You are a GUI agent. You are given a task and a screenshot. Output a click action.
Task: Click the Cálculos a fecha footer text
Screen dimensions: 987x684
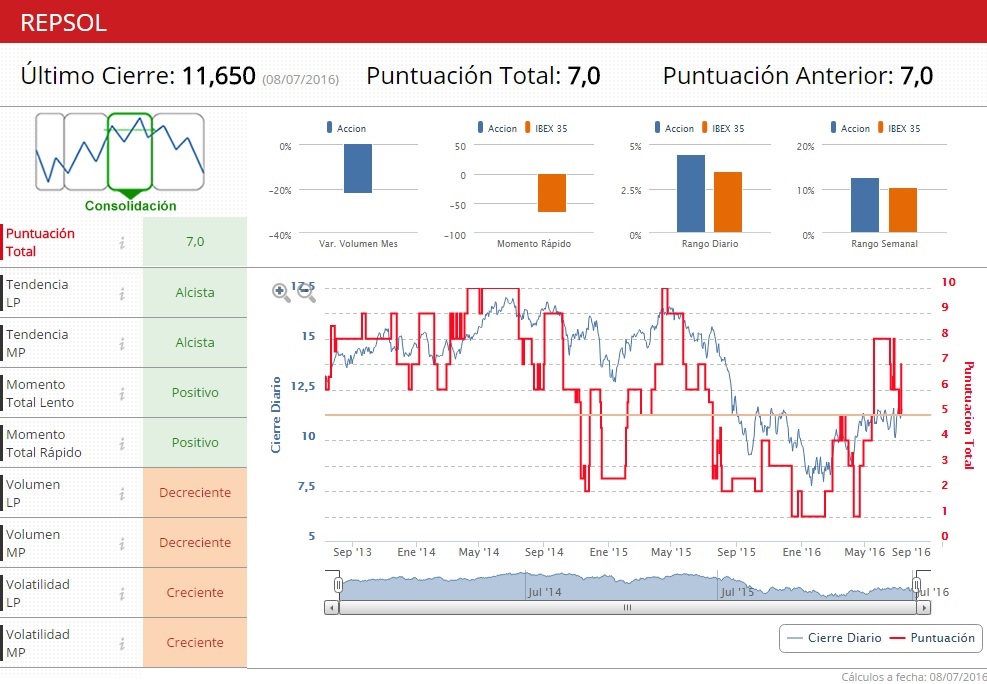coord(914,677)
